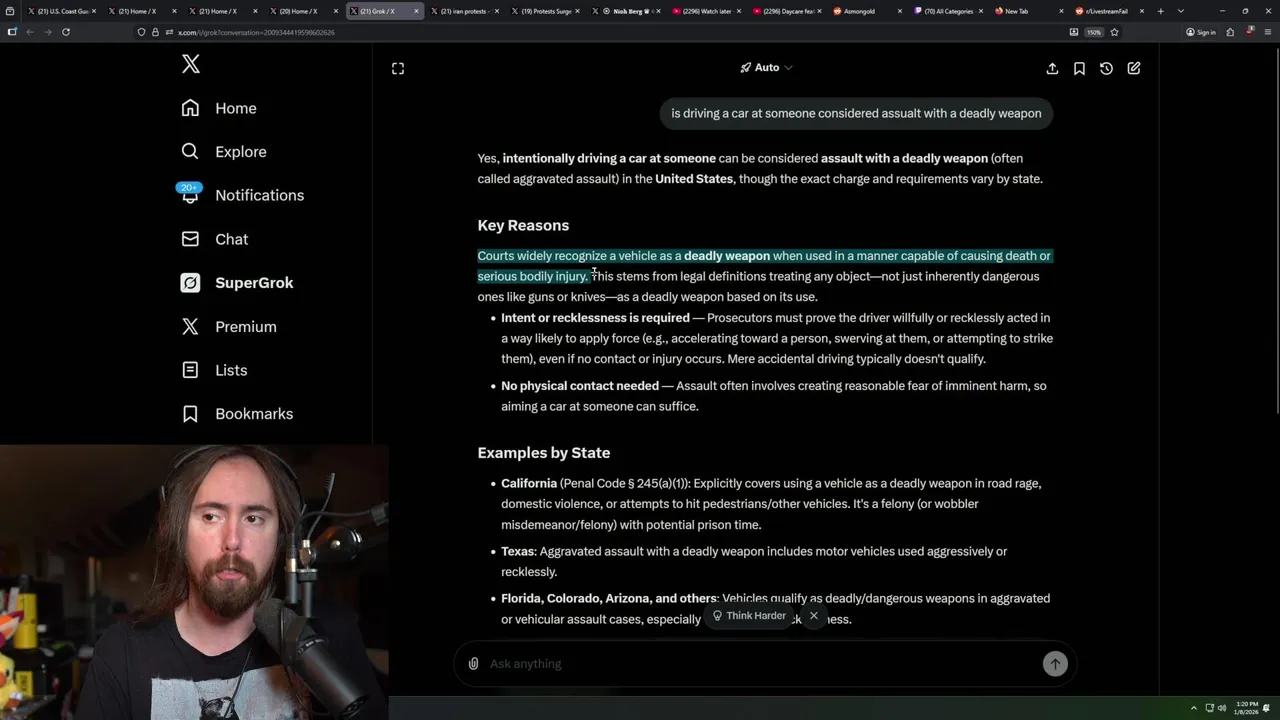Screen dimensions: 1280x720
Task: Click the attachment paperclip icon
Action: [473, 664]
